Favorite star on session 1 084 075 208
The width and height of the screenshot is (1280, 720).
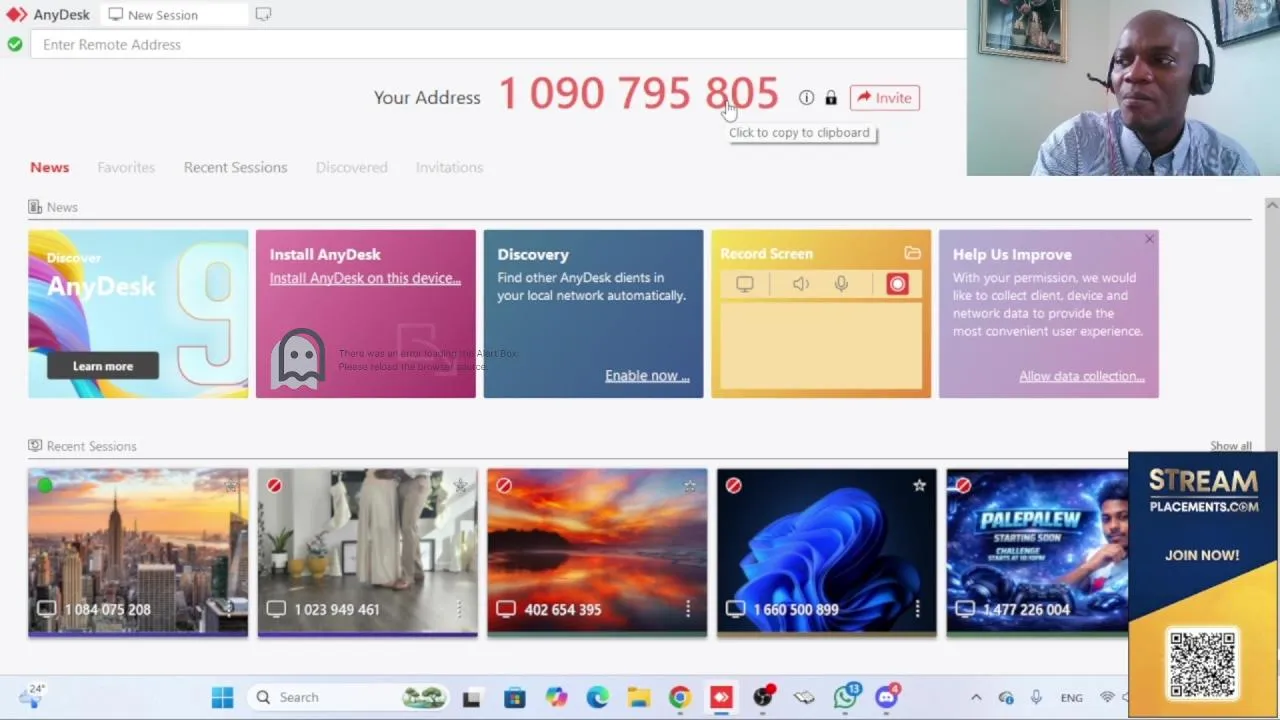click(x=231, y=486)
